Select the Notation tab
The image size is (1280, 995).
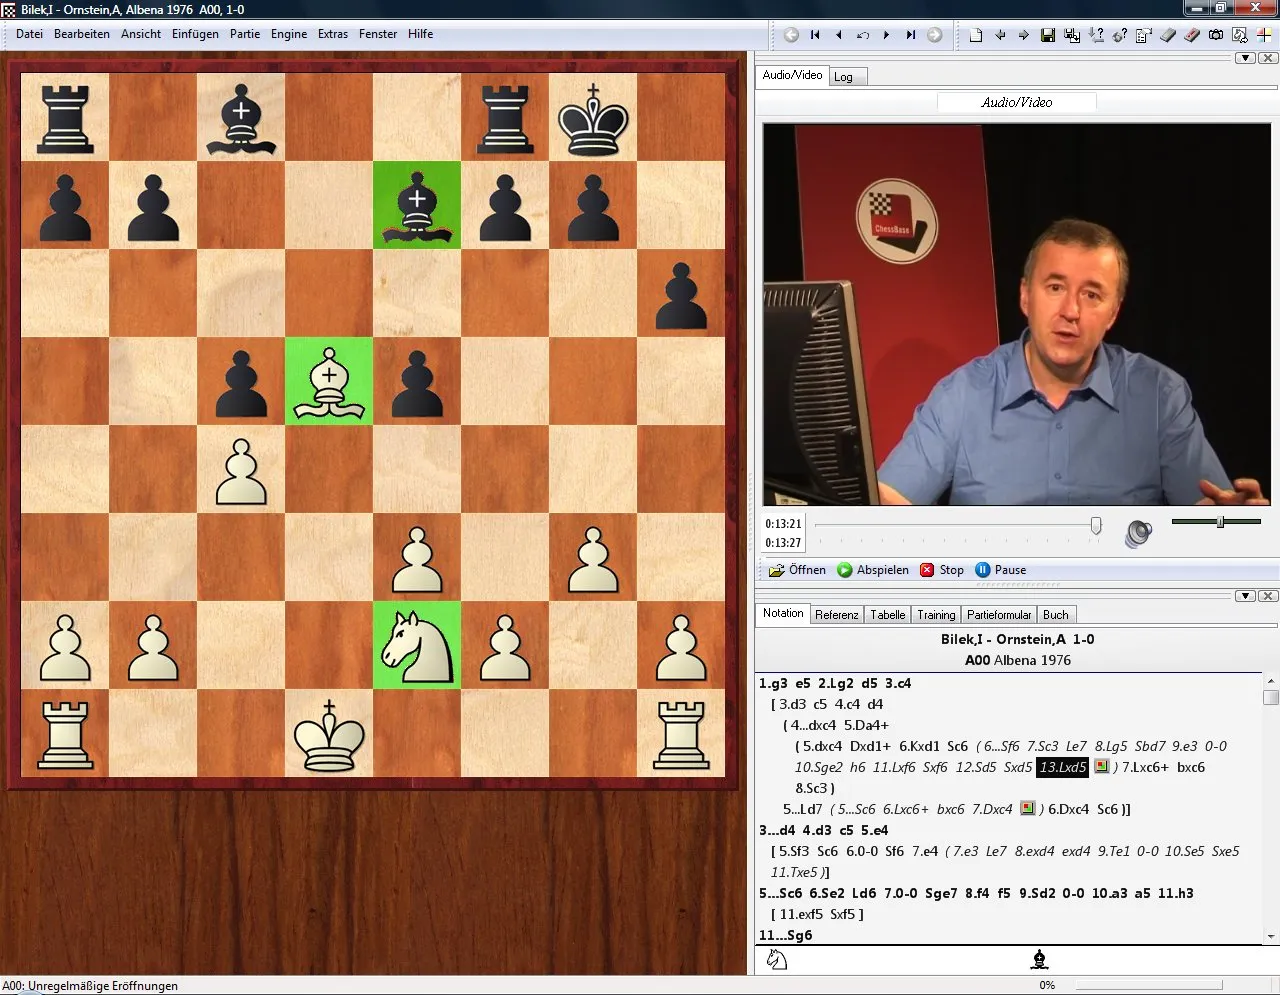(x=783, y=613)
